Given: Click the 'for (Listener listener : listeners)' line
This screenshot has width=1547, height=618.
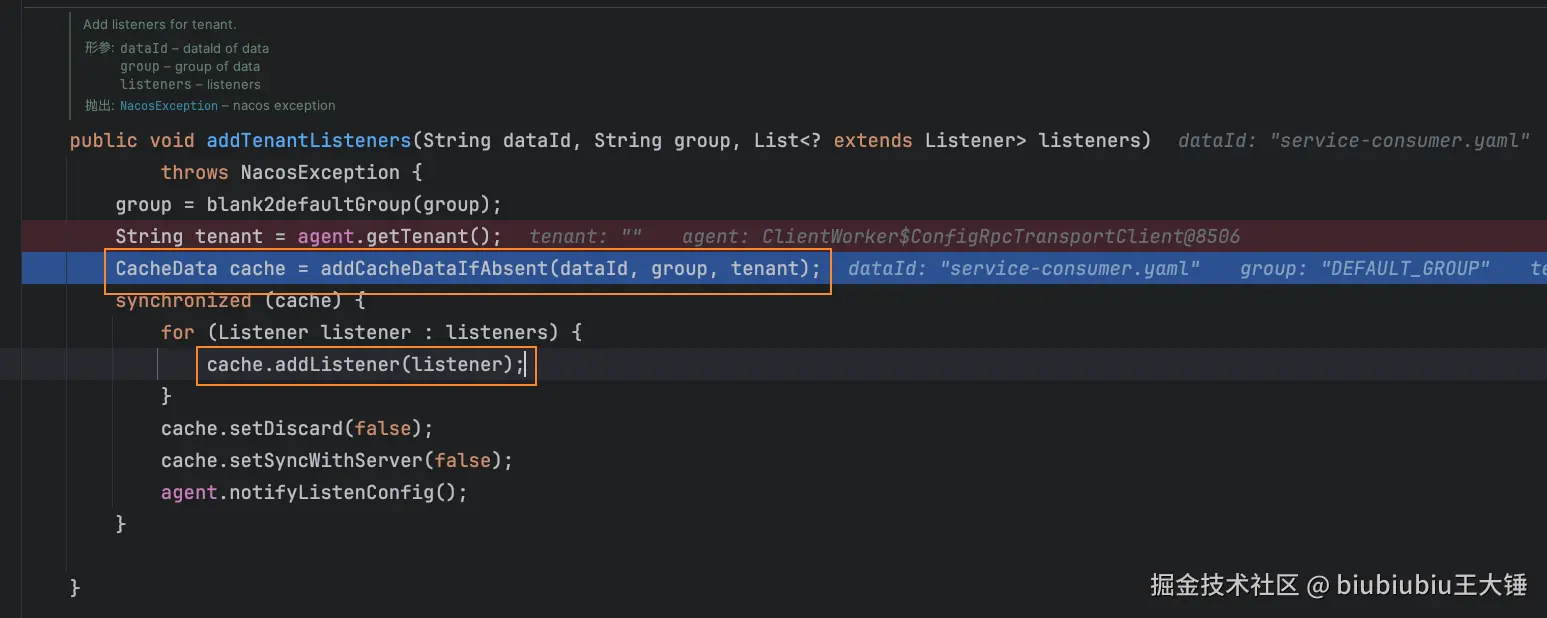Looking at the screenshot, I should (371, 332).
